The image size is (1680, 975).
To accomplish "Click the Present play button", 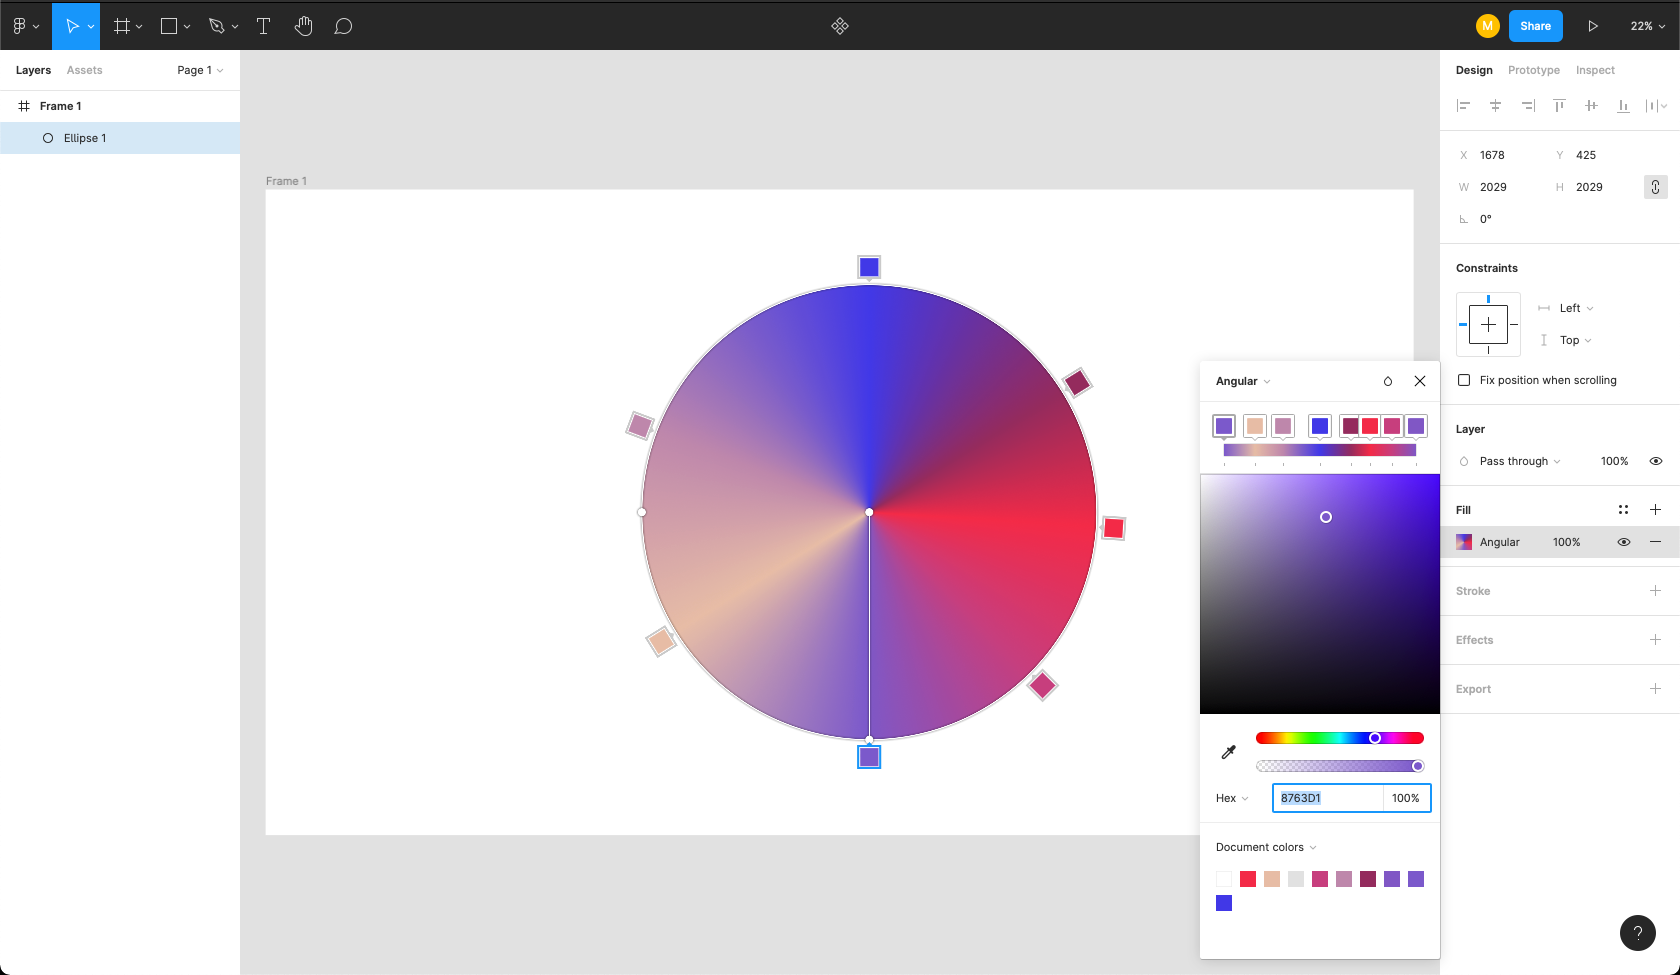I will pos(1593,26).
